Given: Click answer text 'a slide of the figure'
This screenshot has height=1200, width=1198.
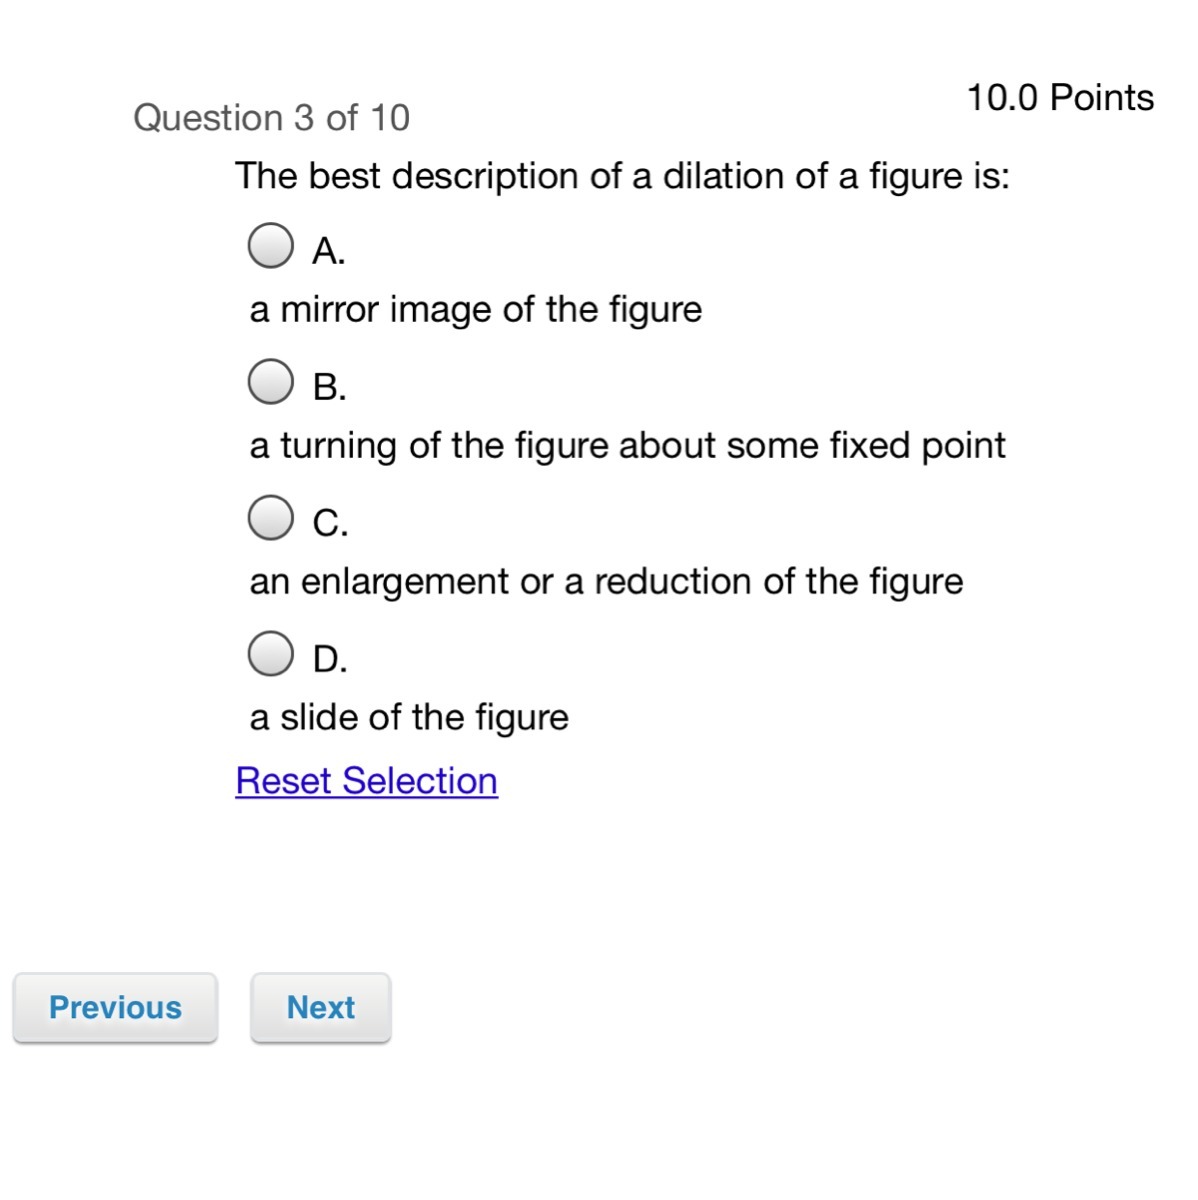Looking at the screenshot, I should 409,718.
